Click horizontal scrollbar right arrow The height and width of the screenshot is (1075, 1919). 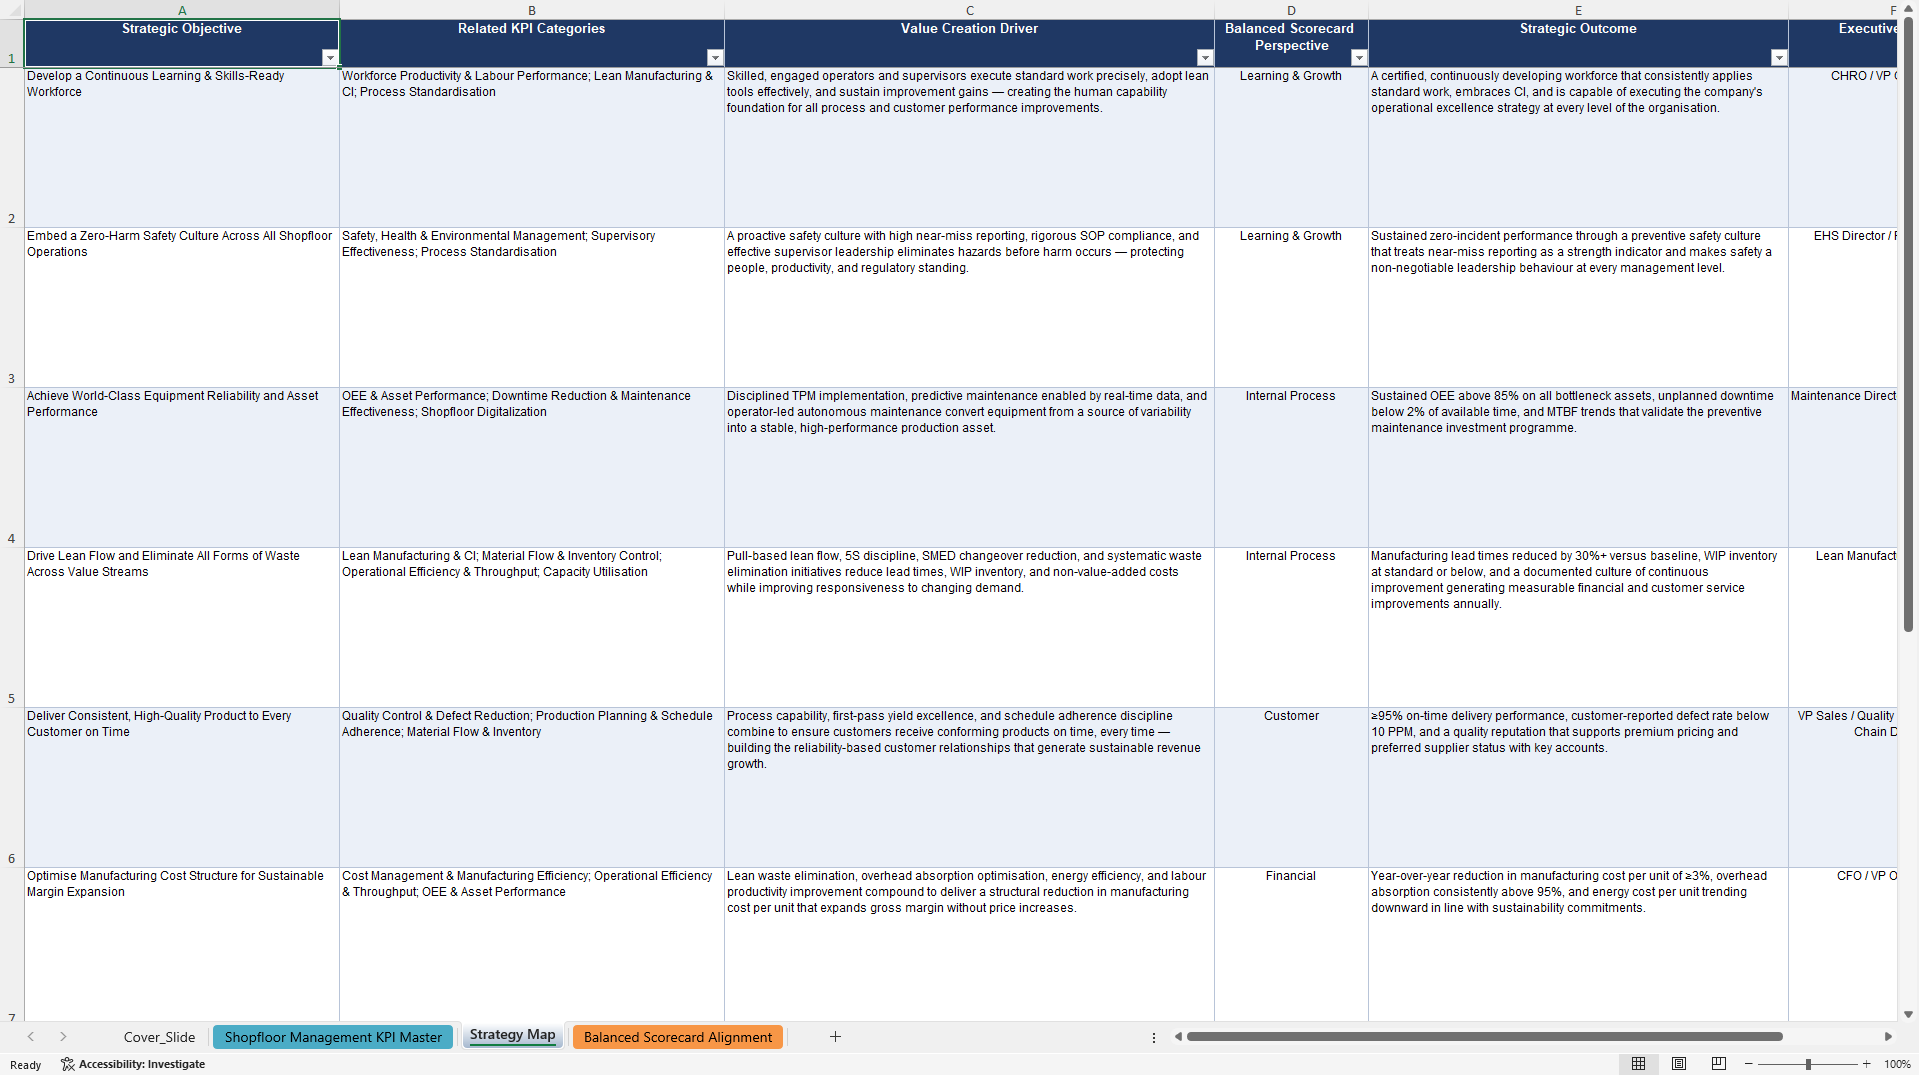click(x=1888, y=1037)
